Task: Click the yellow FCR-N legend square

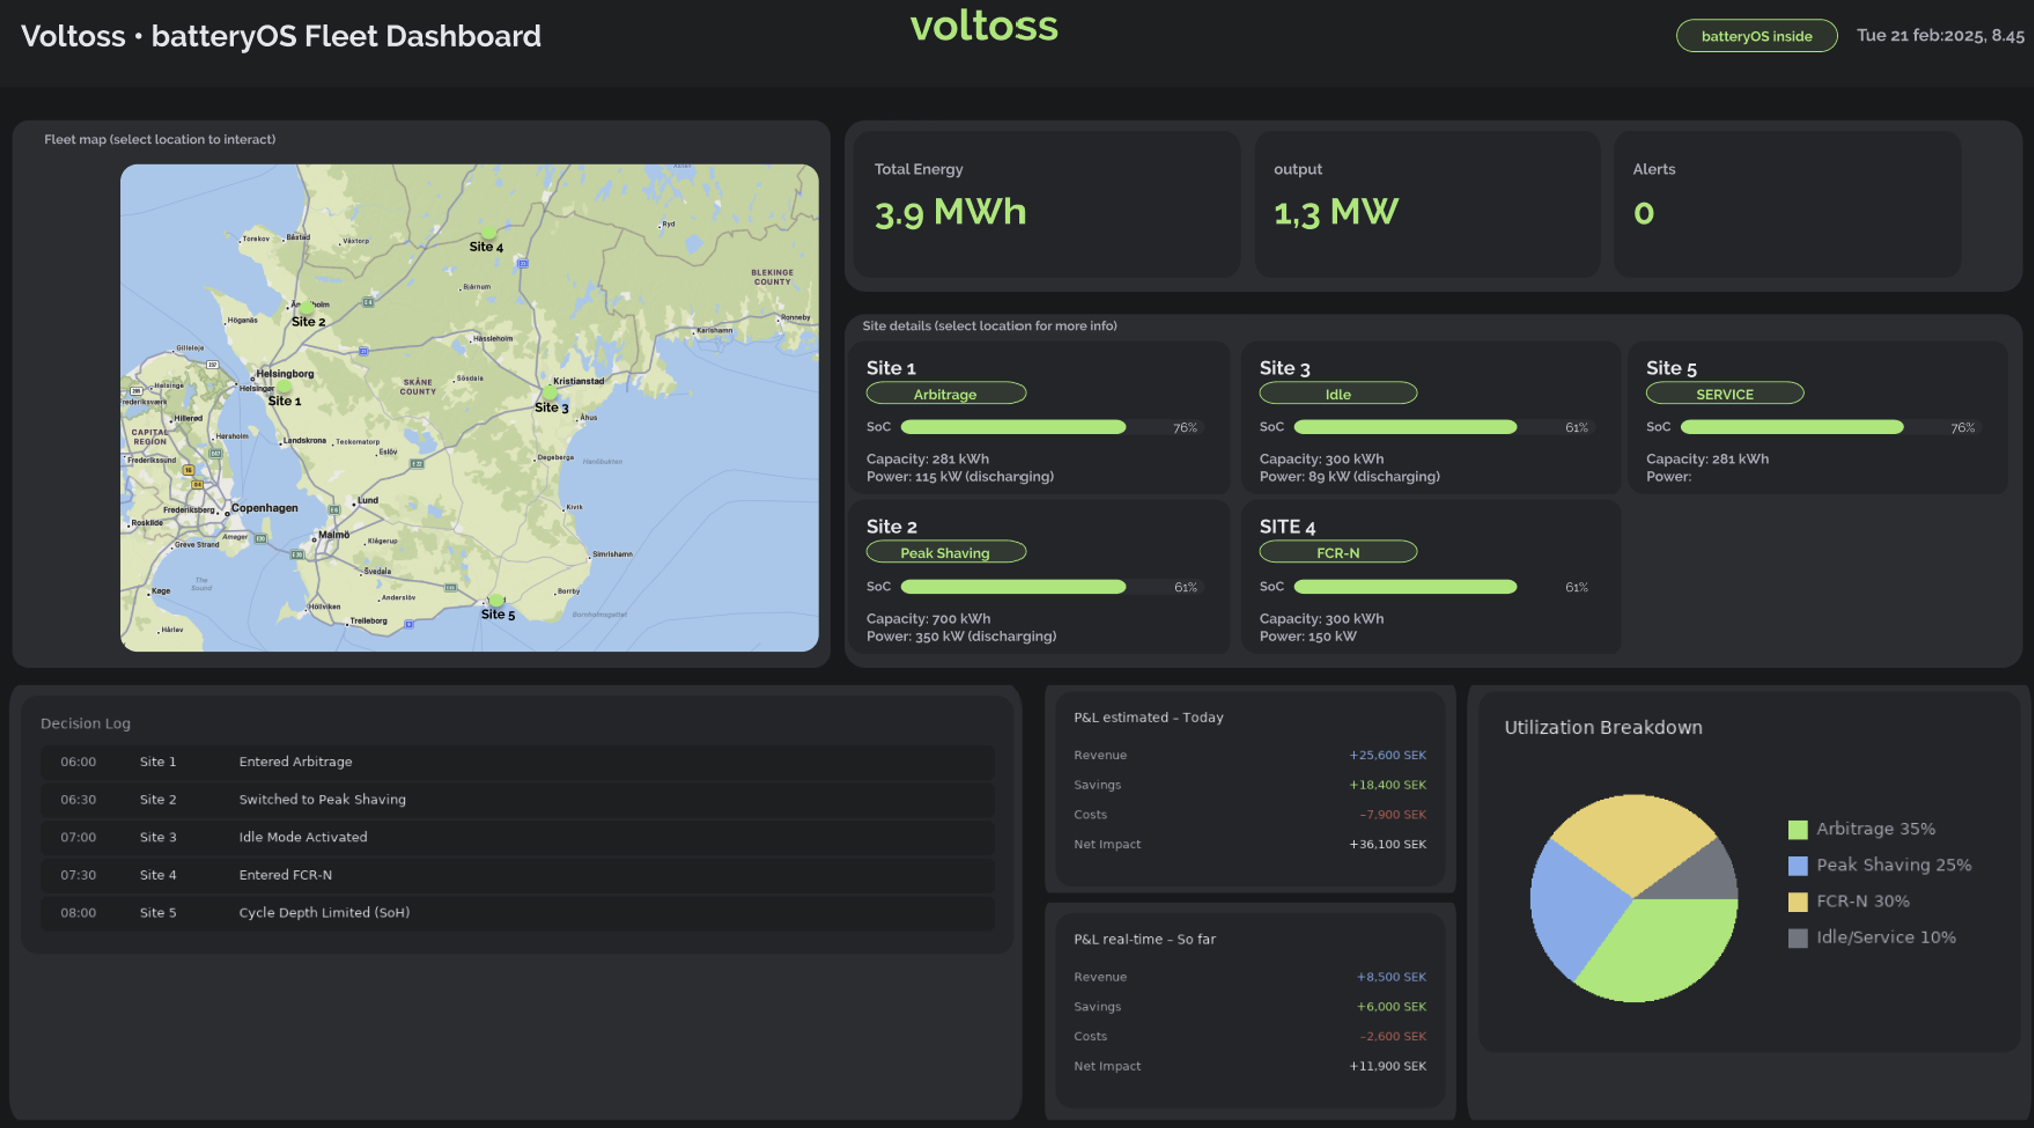Action: [1797, 901]
